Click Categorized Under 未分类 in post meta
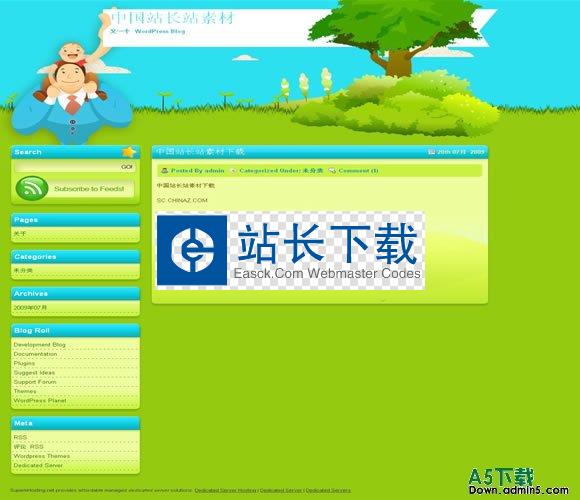 pos(281,170)
